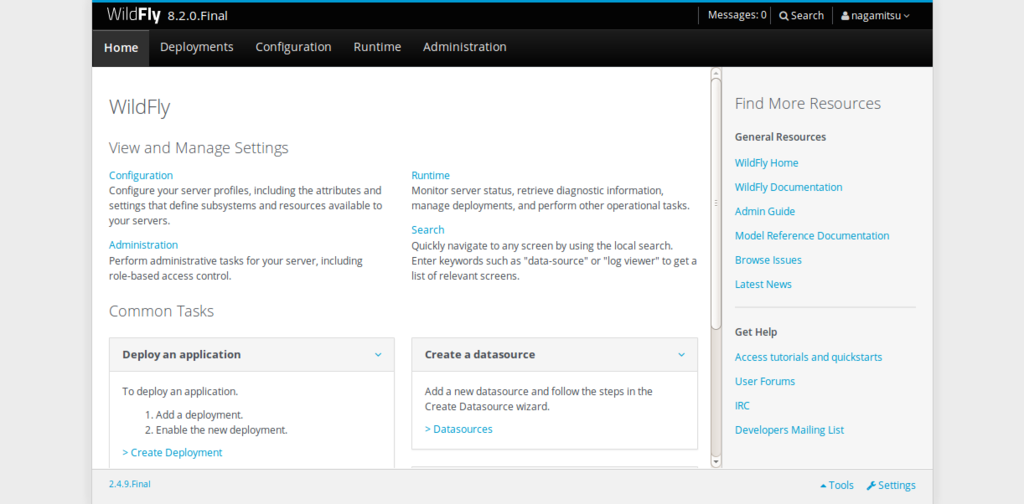The height and width of the screenshot is (504, 1024).
Task: Open the Search link in main content
Action: click(428, 230)
